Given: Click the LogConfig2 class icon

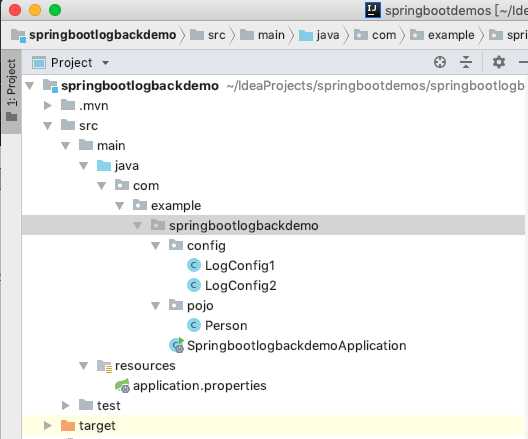Looking at the screenshot, I should point(194,285).
